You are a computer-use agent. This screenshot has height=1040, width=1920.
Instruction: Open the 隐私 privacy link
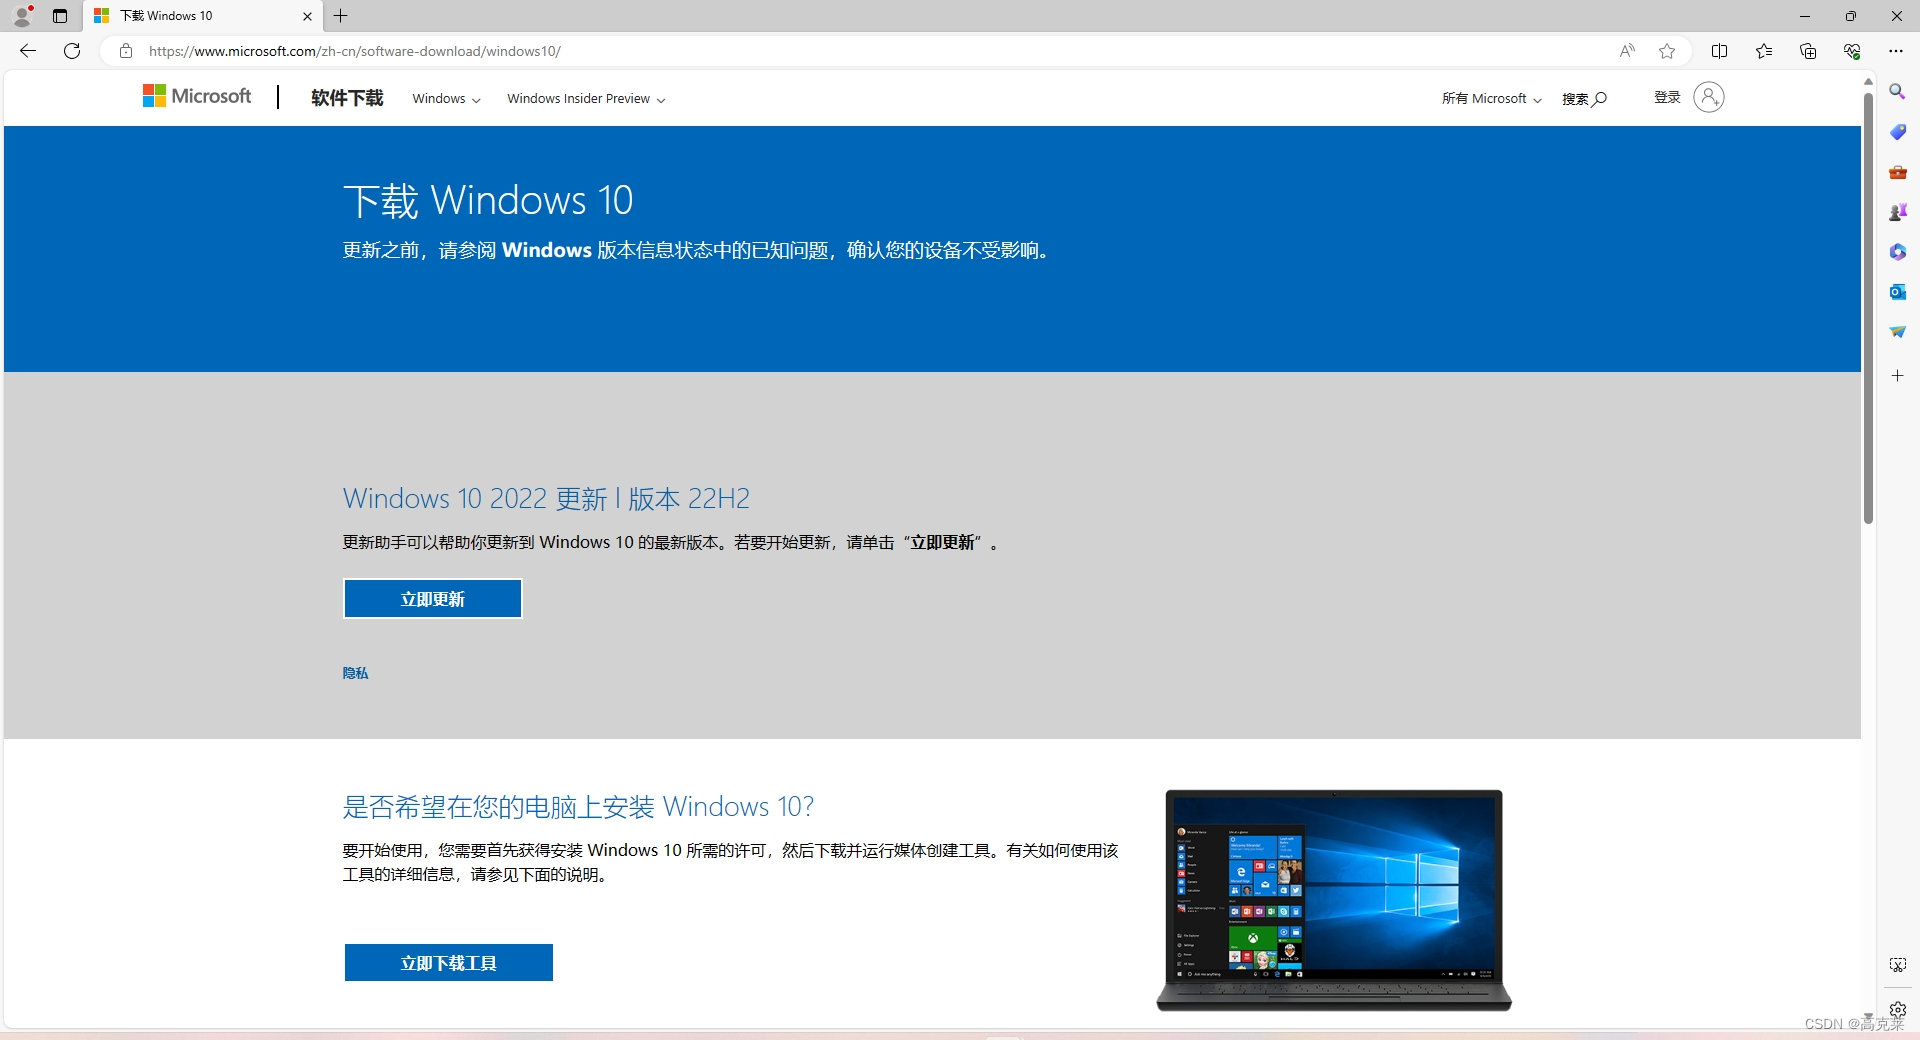355,673
